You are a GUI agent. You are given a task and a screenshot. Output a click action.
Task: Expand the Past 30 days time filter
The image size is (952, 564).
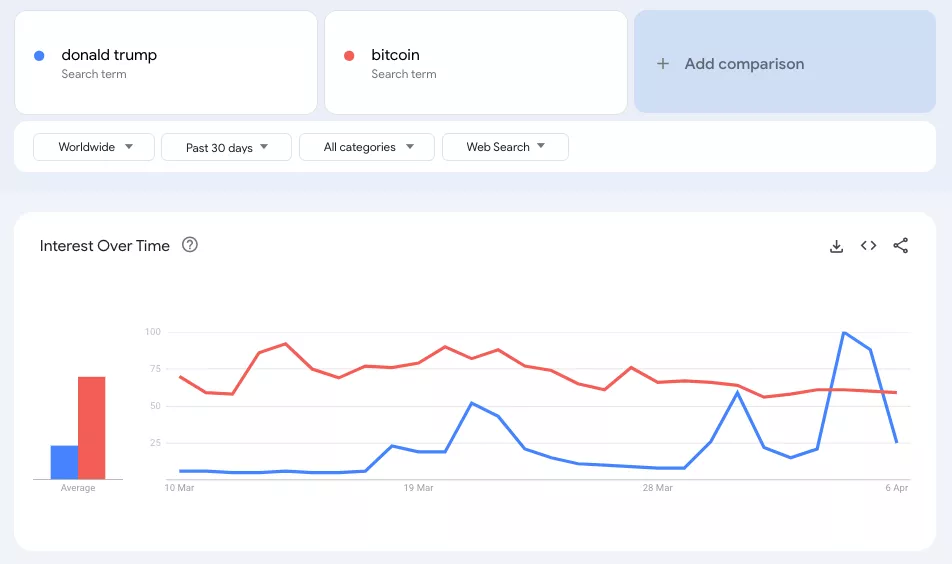click(226, 147)
